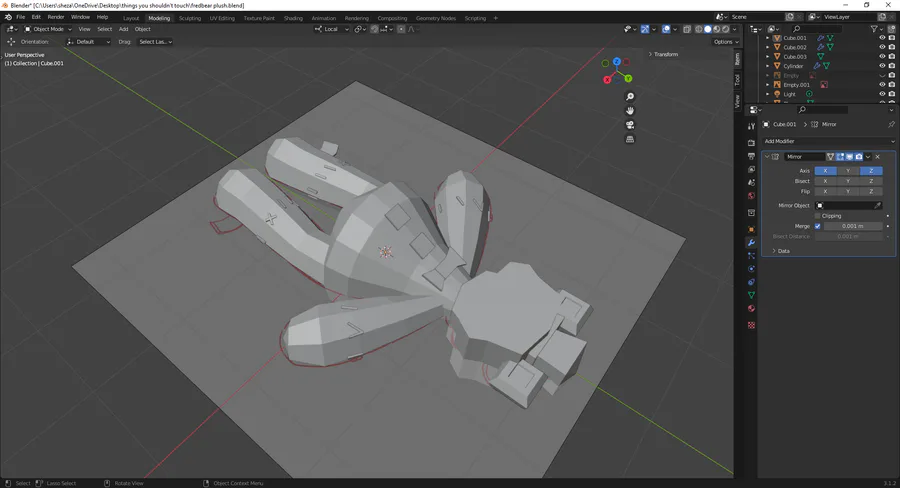This screenshot has height=488, width=900.
Task: Open the File menu
Action: click(x=21, y=17)
